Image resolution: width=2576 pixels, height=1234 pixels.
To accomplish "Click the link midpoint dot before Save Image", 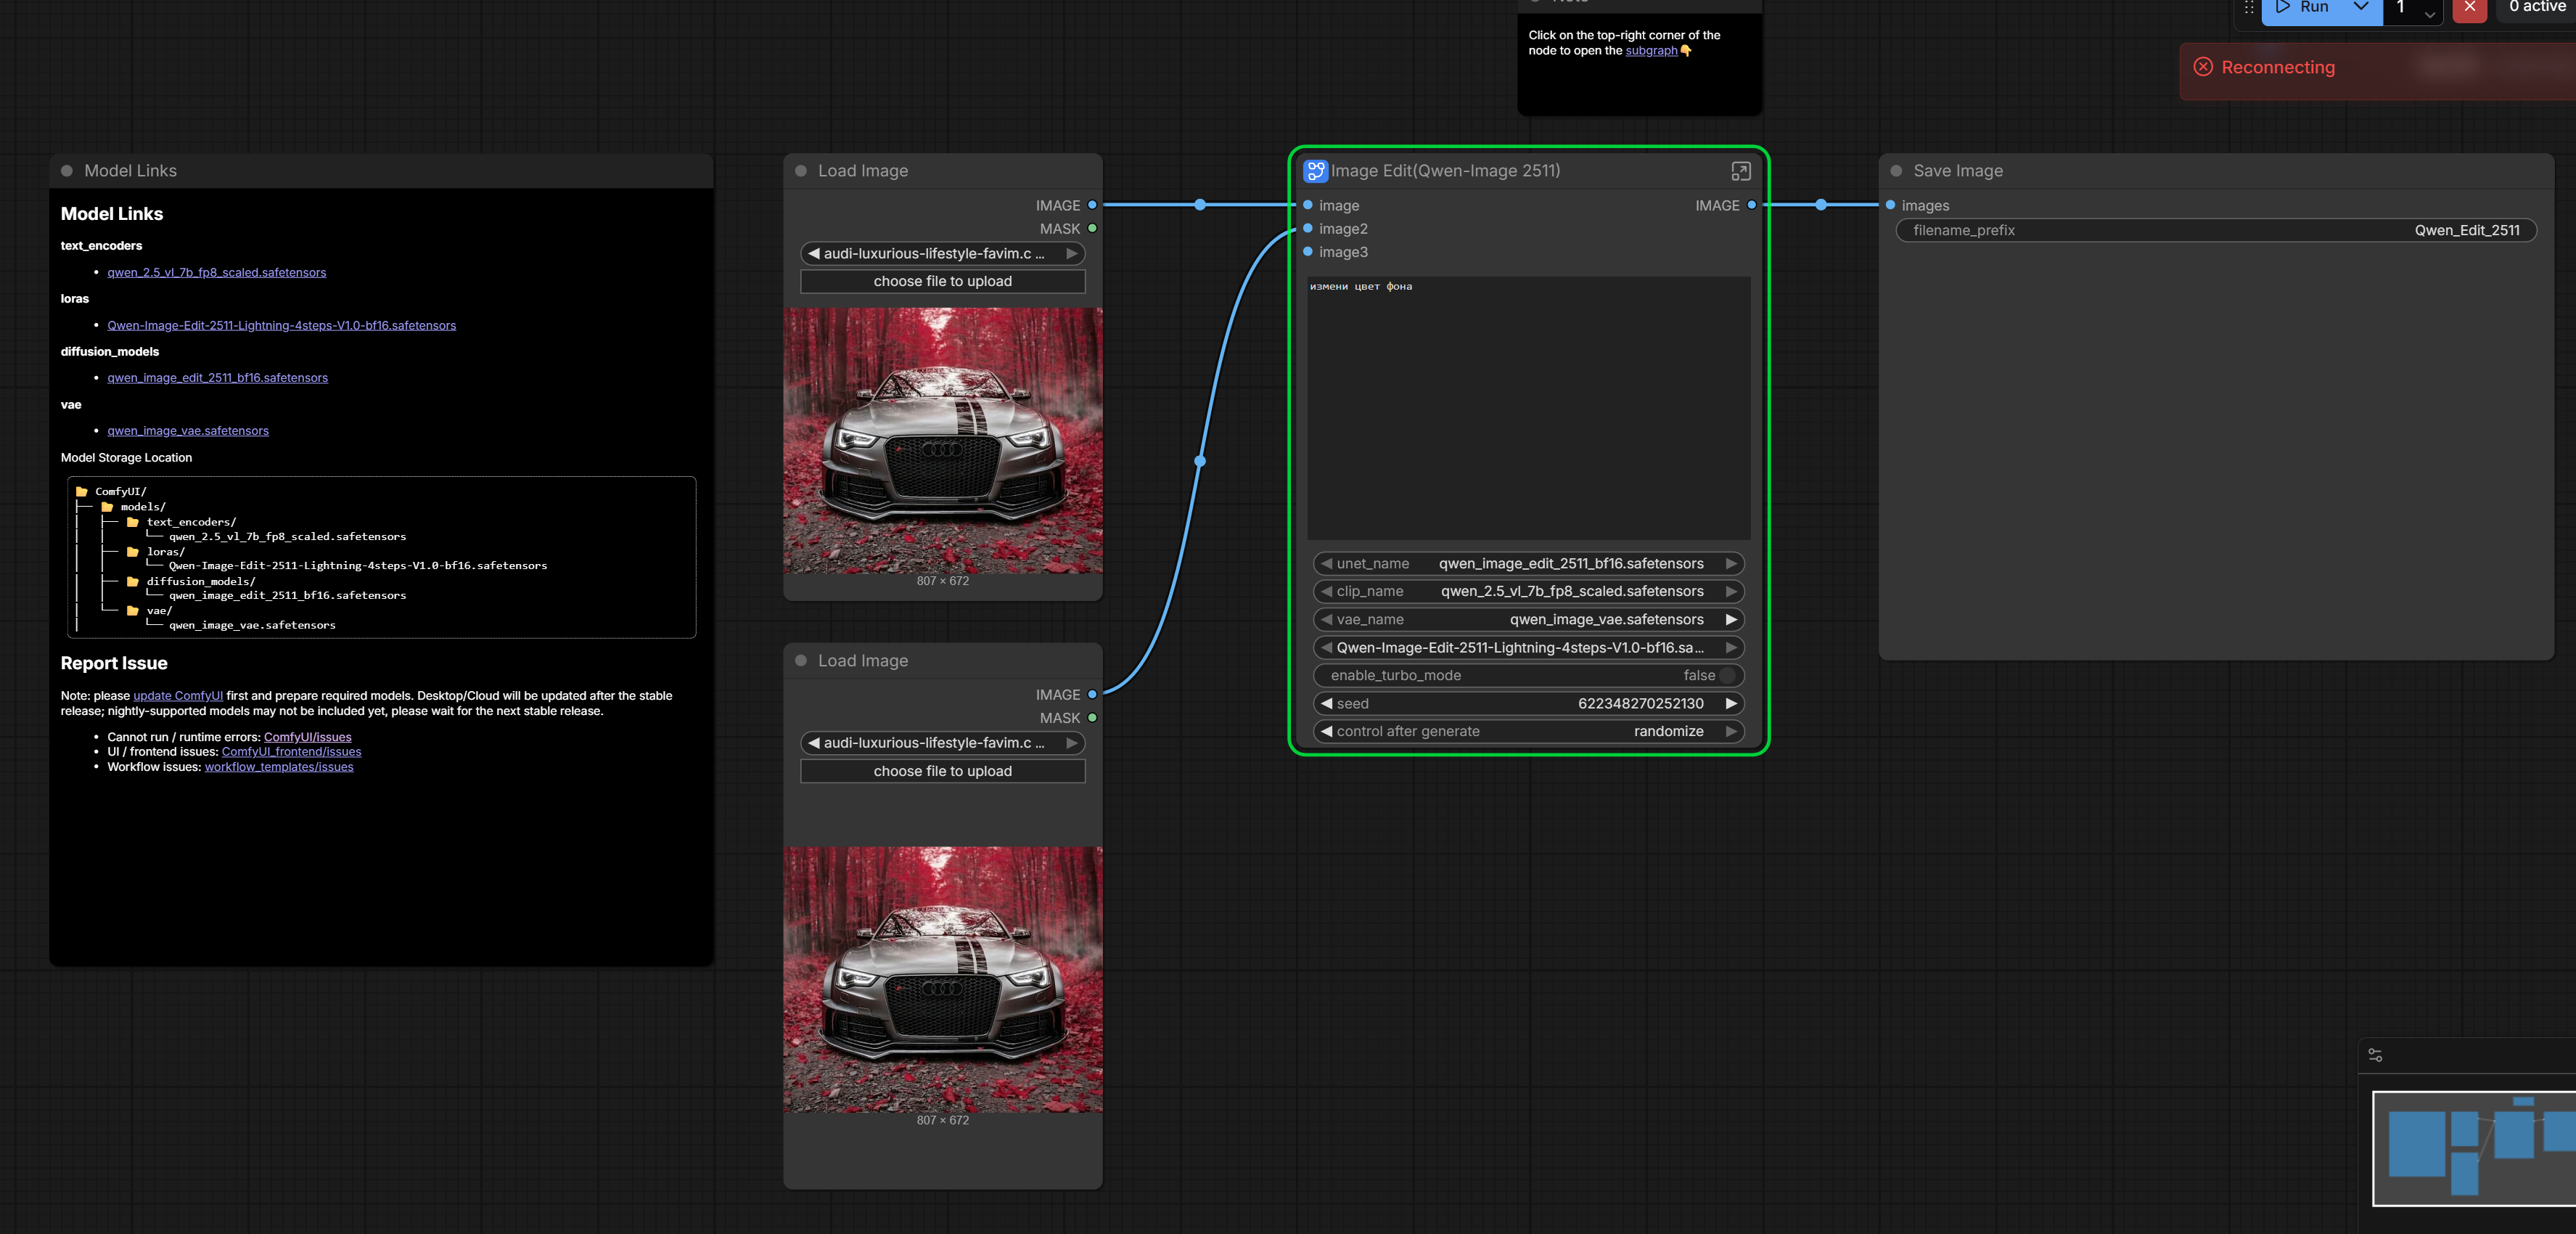I will coord(1821,205).
